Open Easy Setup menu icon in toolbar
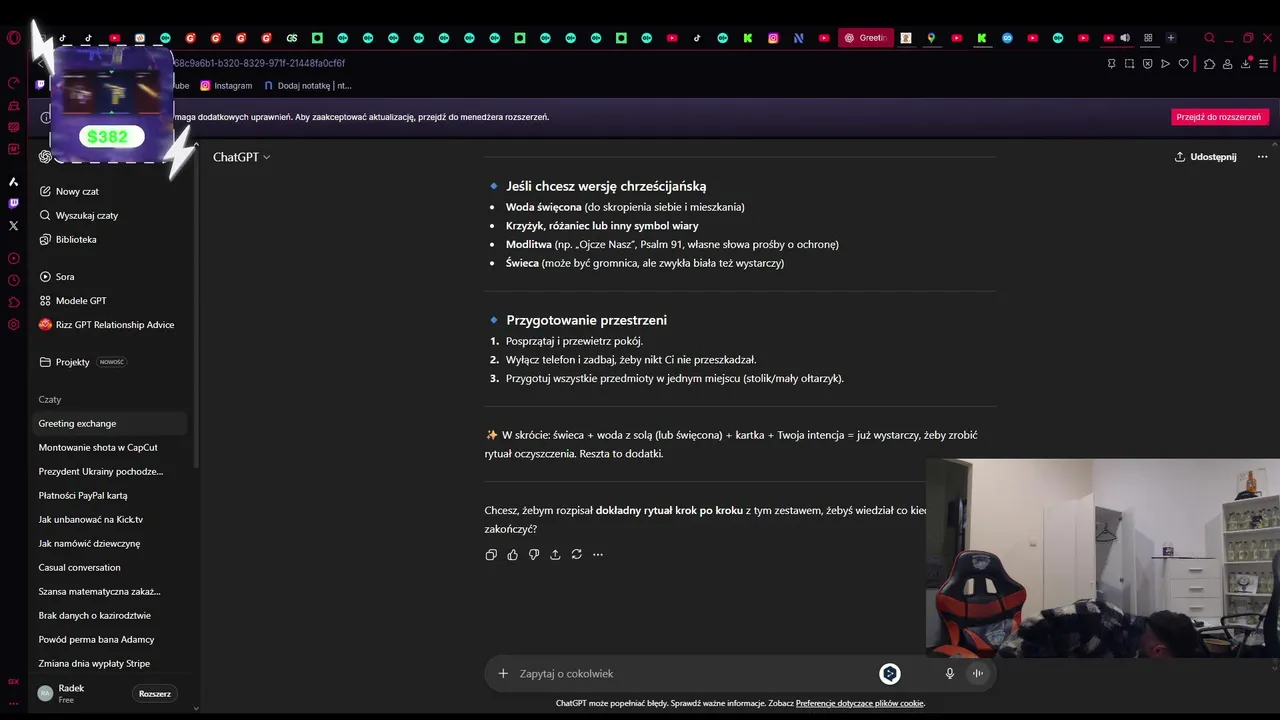The width and height of the screenshot is (1280, 720). (x=1263, y=64)
